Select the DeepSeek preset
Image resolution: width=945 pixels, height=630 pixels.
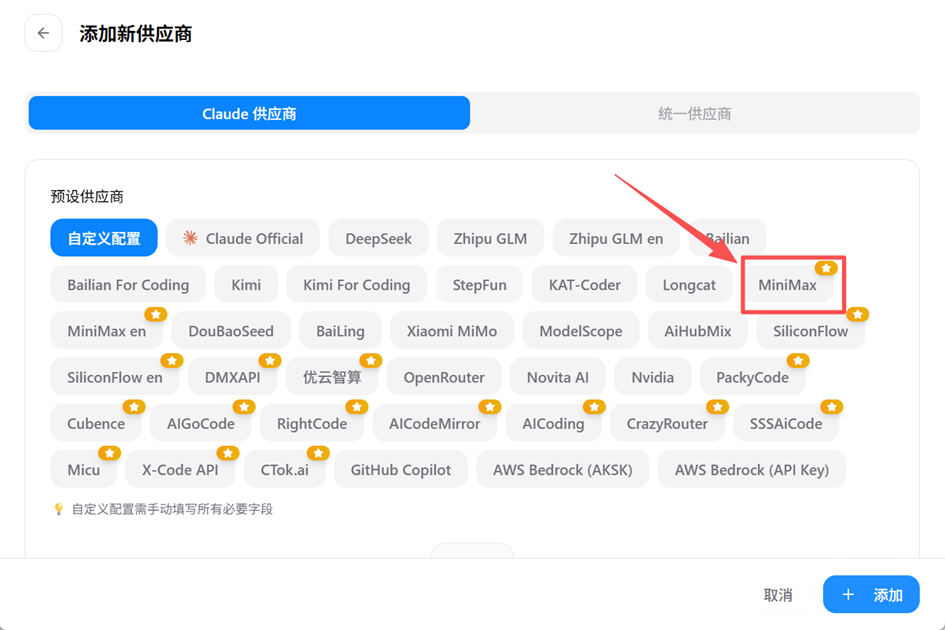tap(378, 238)
